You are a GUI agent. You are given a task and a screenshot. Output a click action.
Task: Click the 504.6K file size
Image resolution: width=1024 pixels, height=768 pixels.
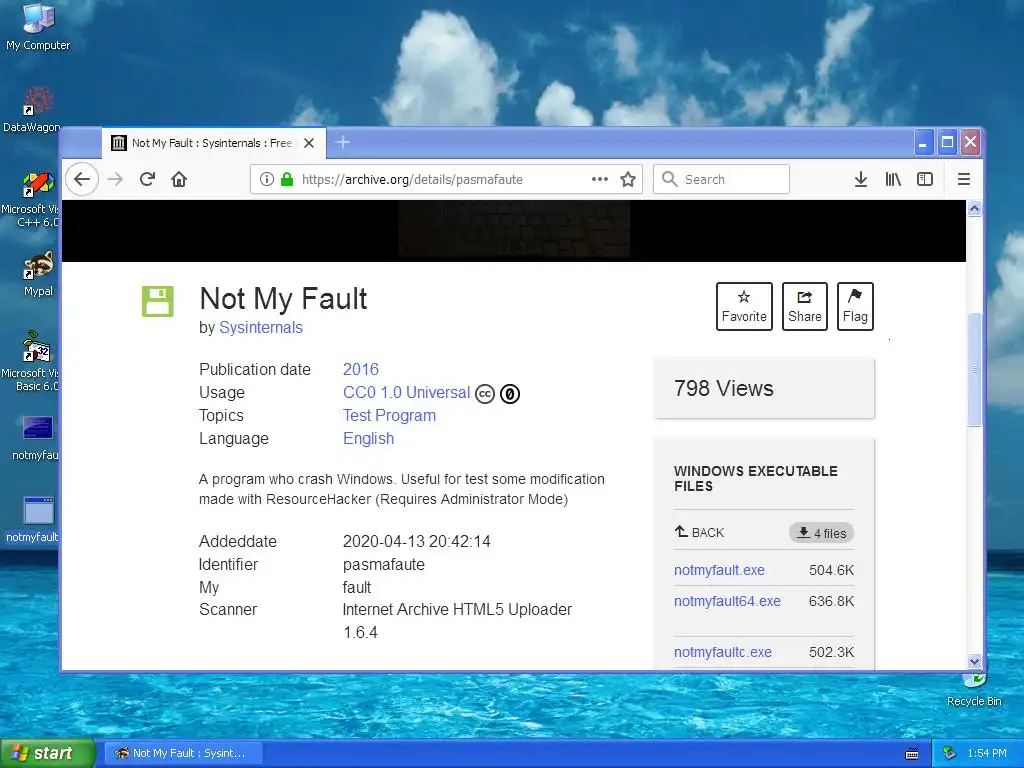pyautogui.click(x=831, y=570)
